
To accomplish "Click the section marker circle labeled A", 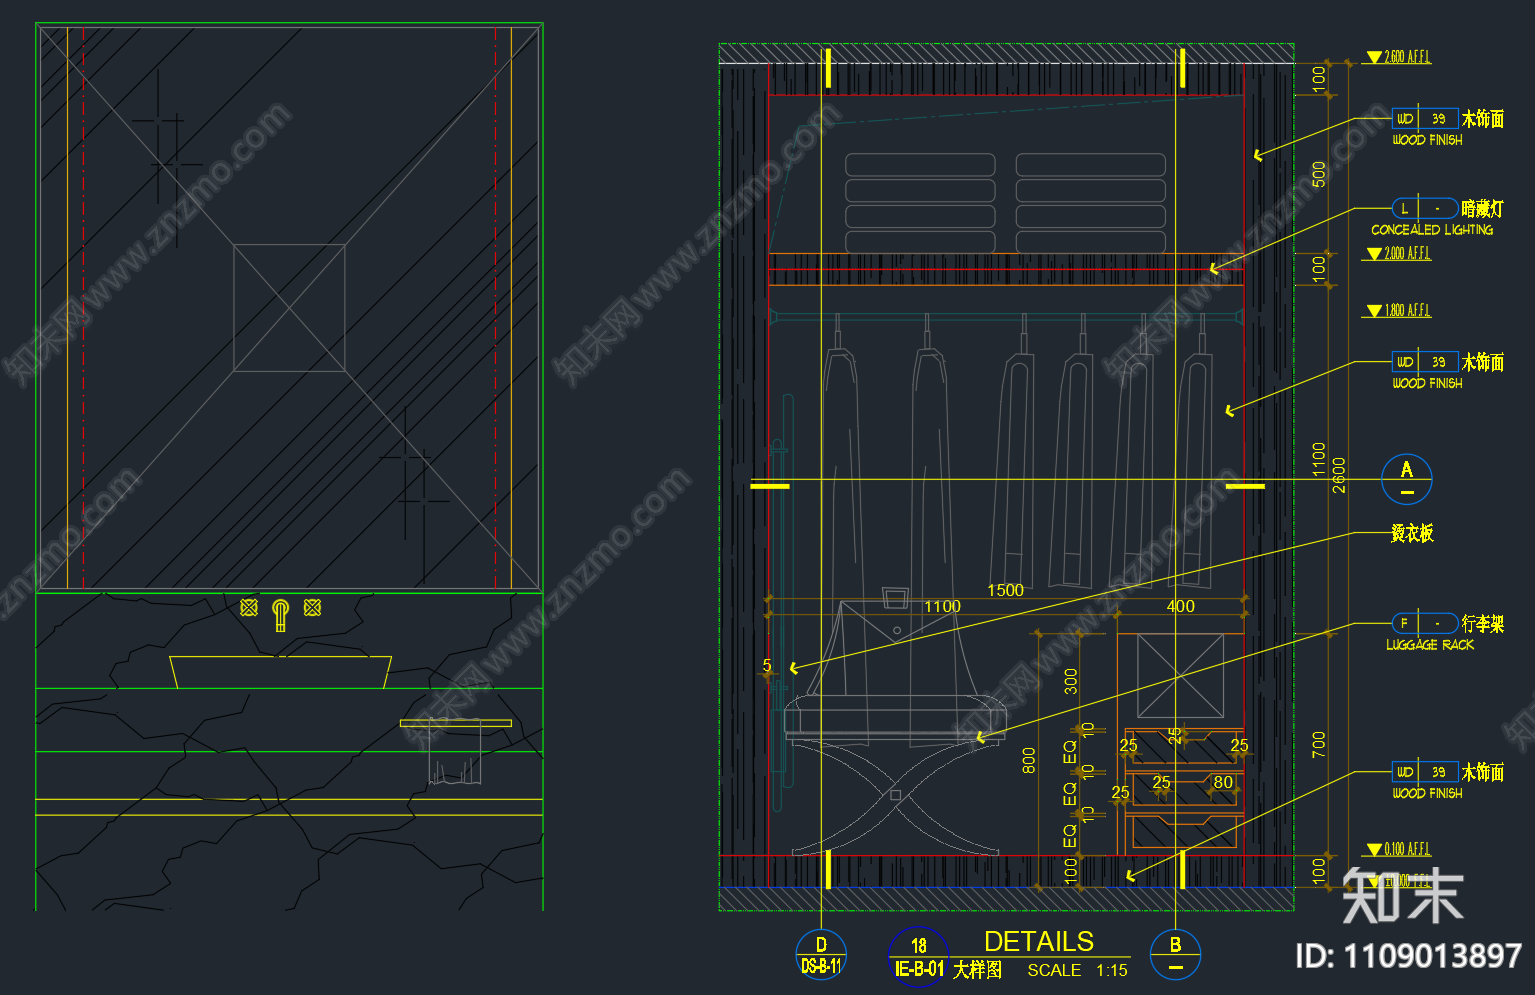I will 1406,480.
